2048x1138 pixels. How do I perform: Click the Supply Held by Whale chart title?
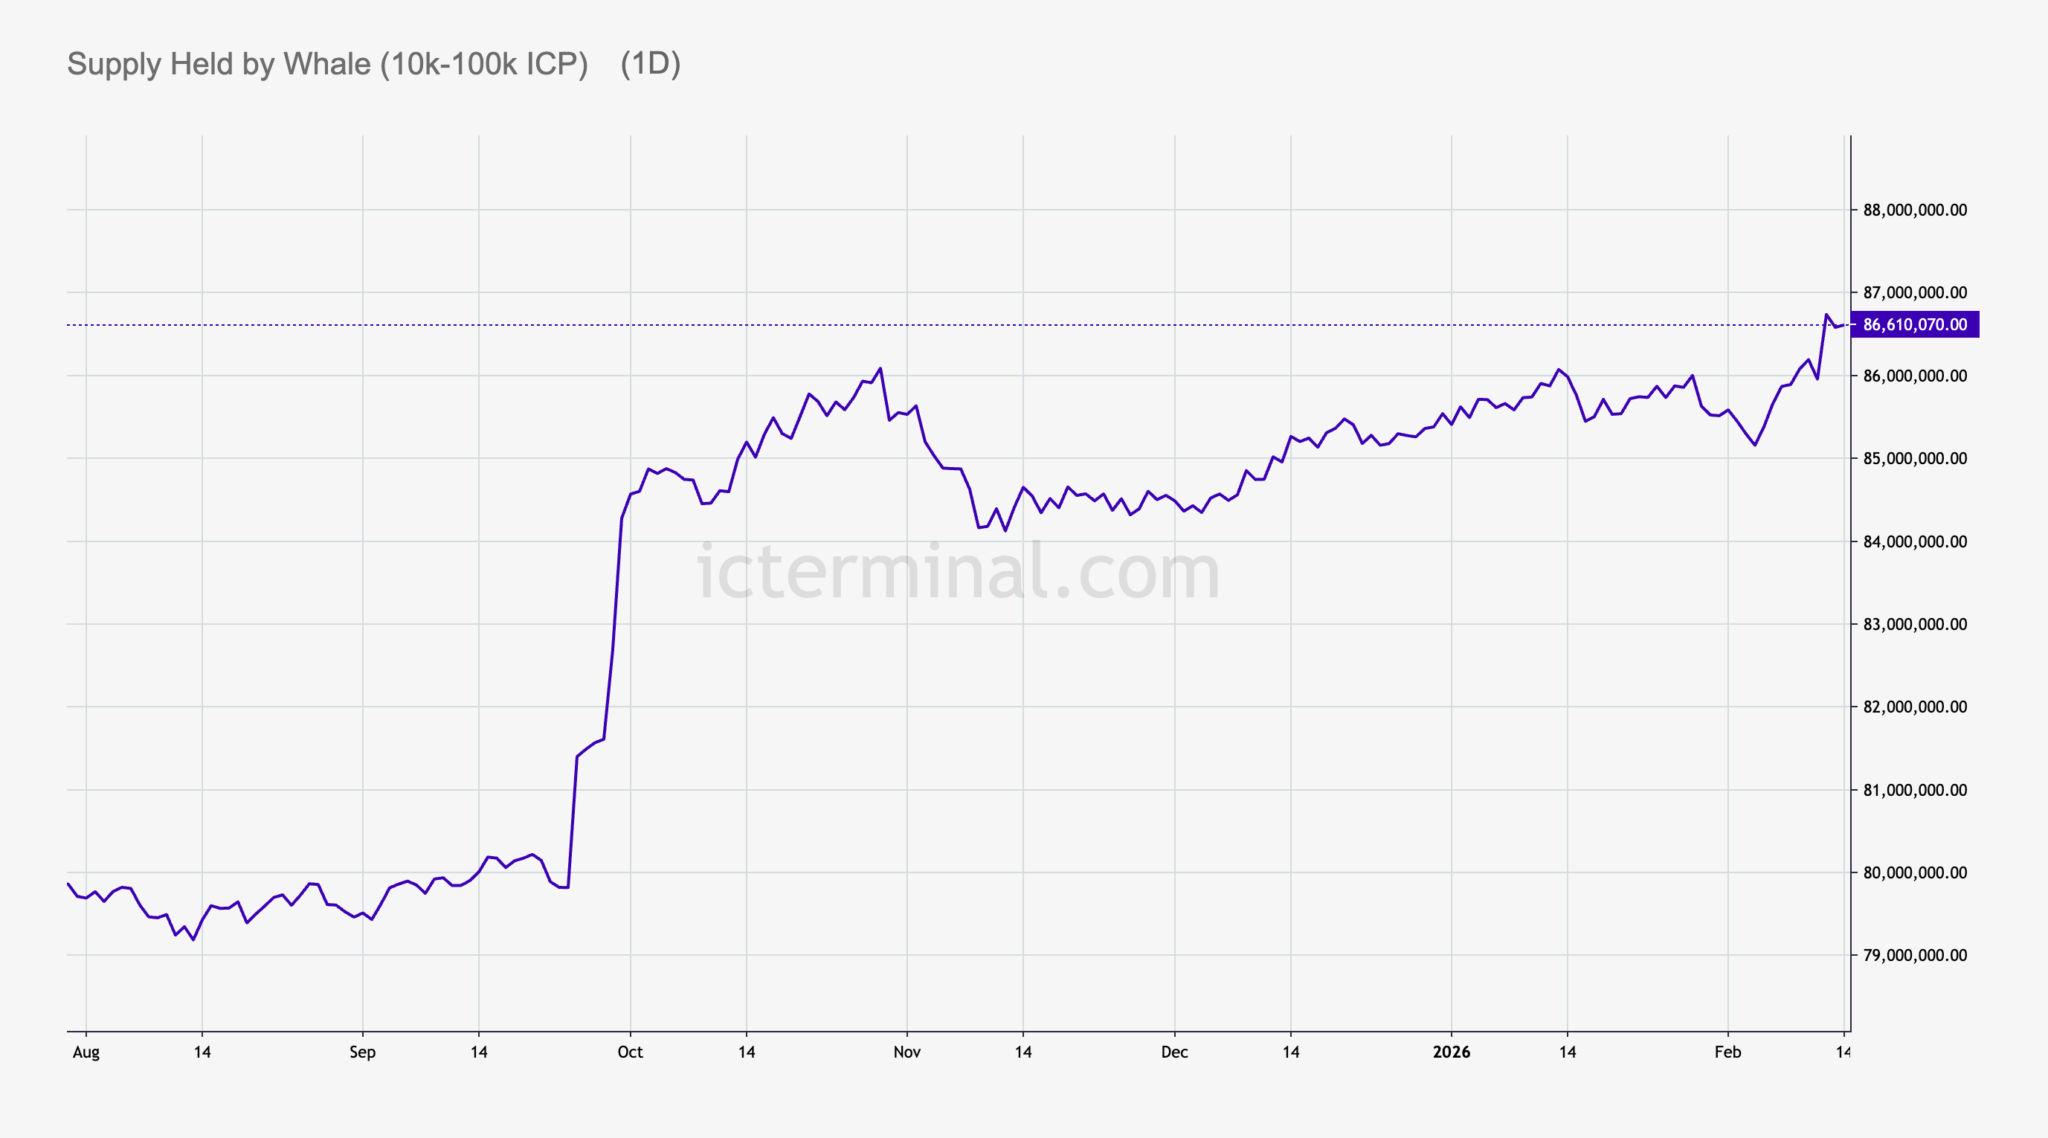point(327,64)
